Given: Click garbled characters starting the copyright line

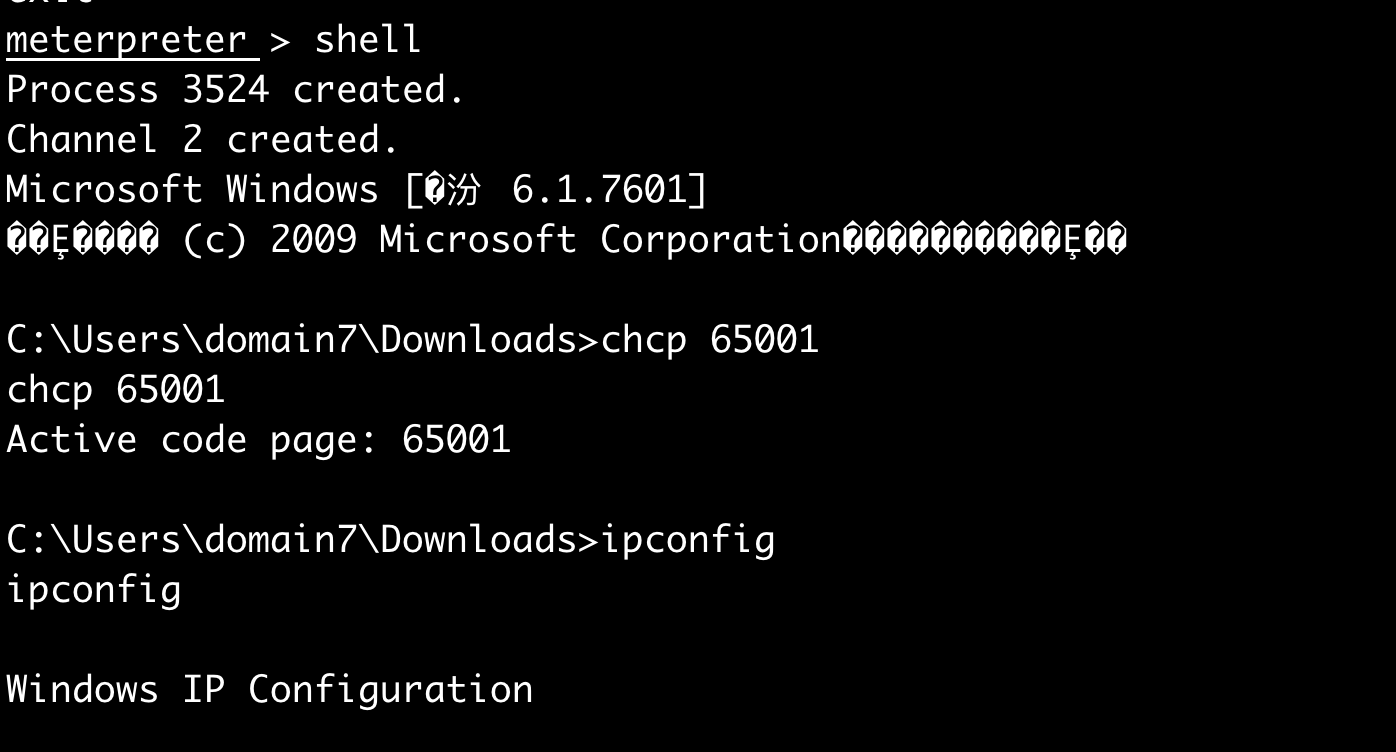Looking at the screenshot, I should click(82, 240).
